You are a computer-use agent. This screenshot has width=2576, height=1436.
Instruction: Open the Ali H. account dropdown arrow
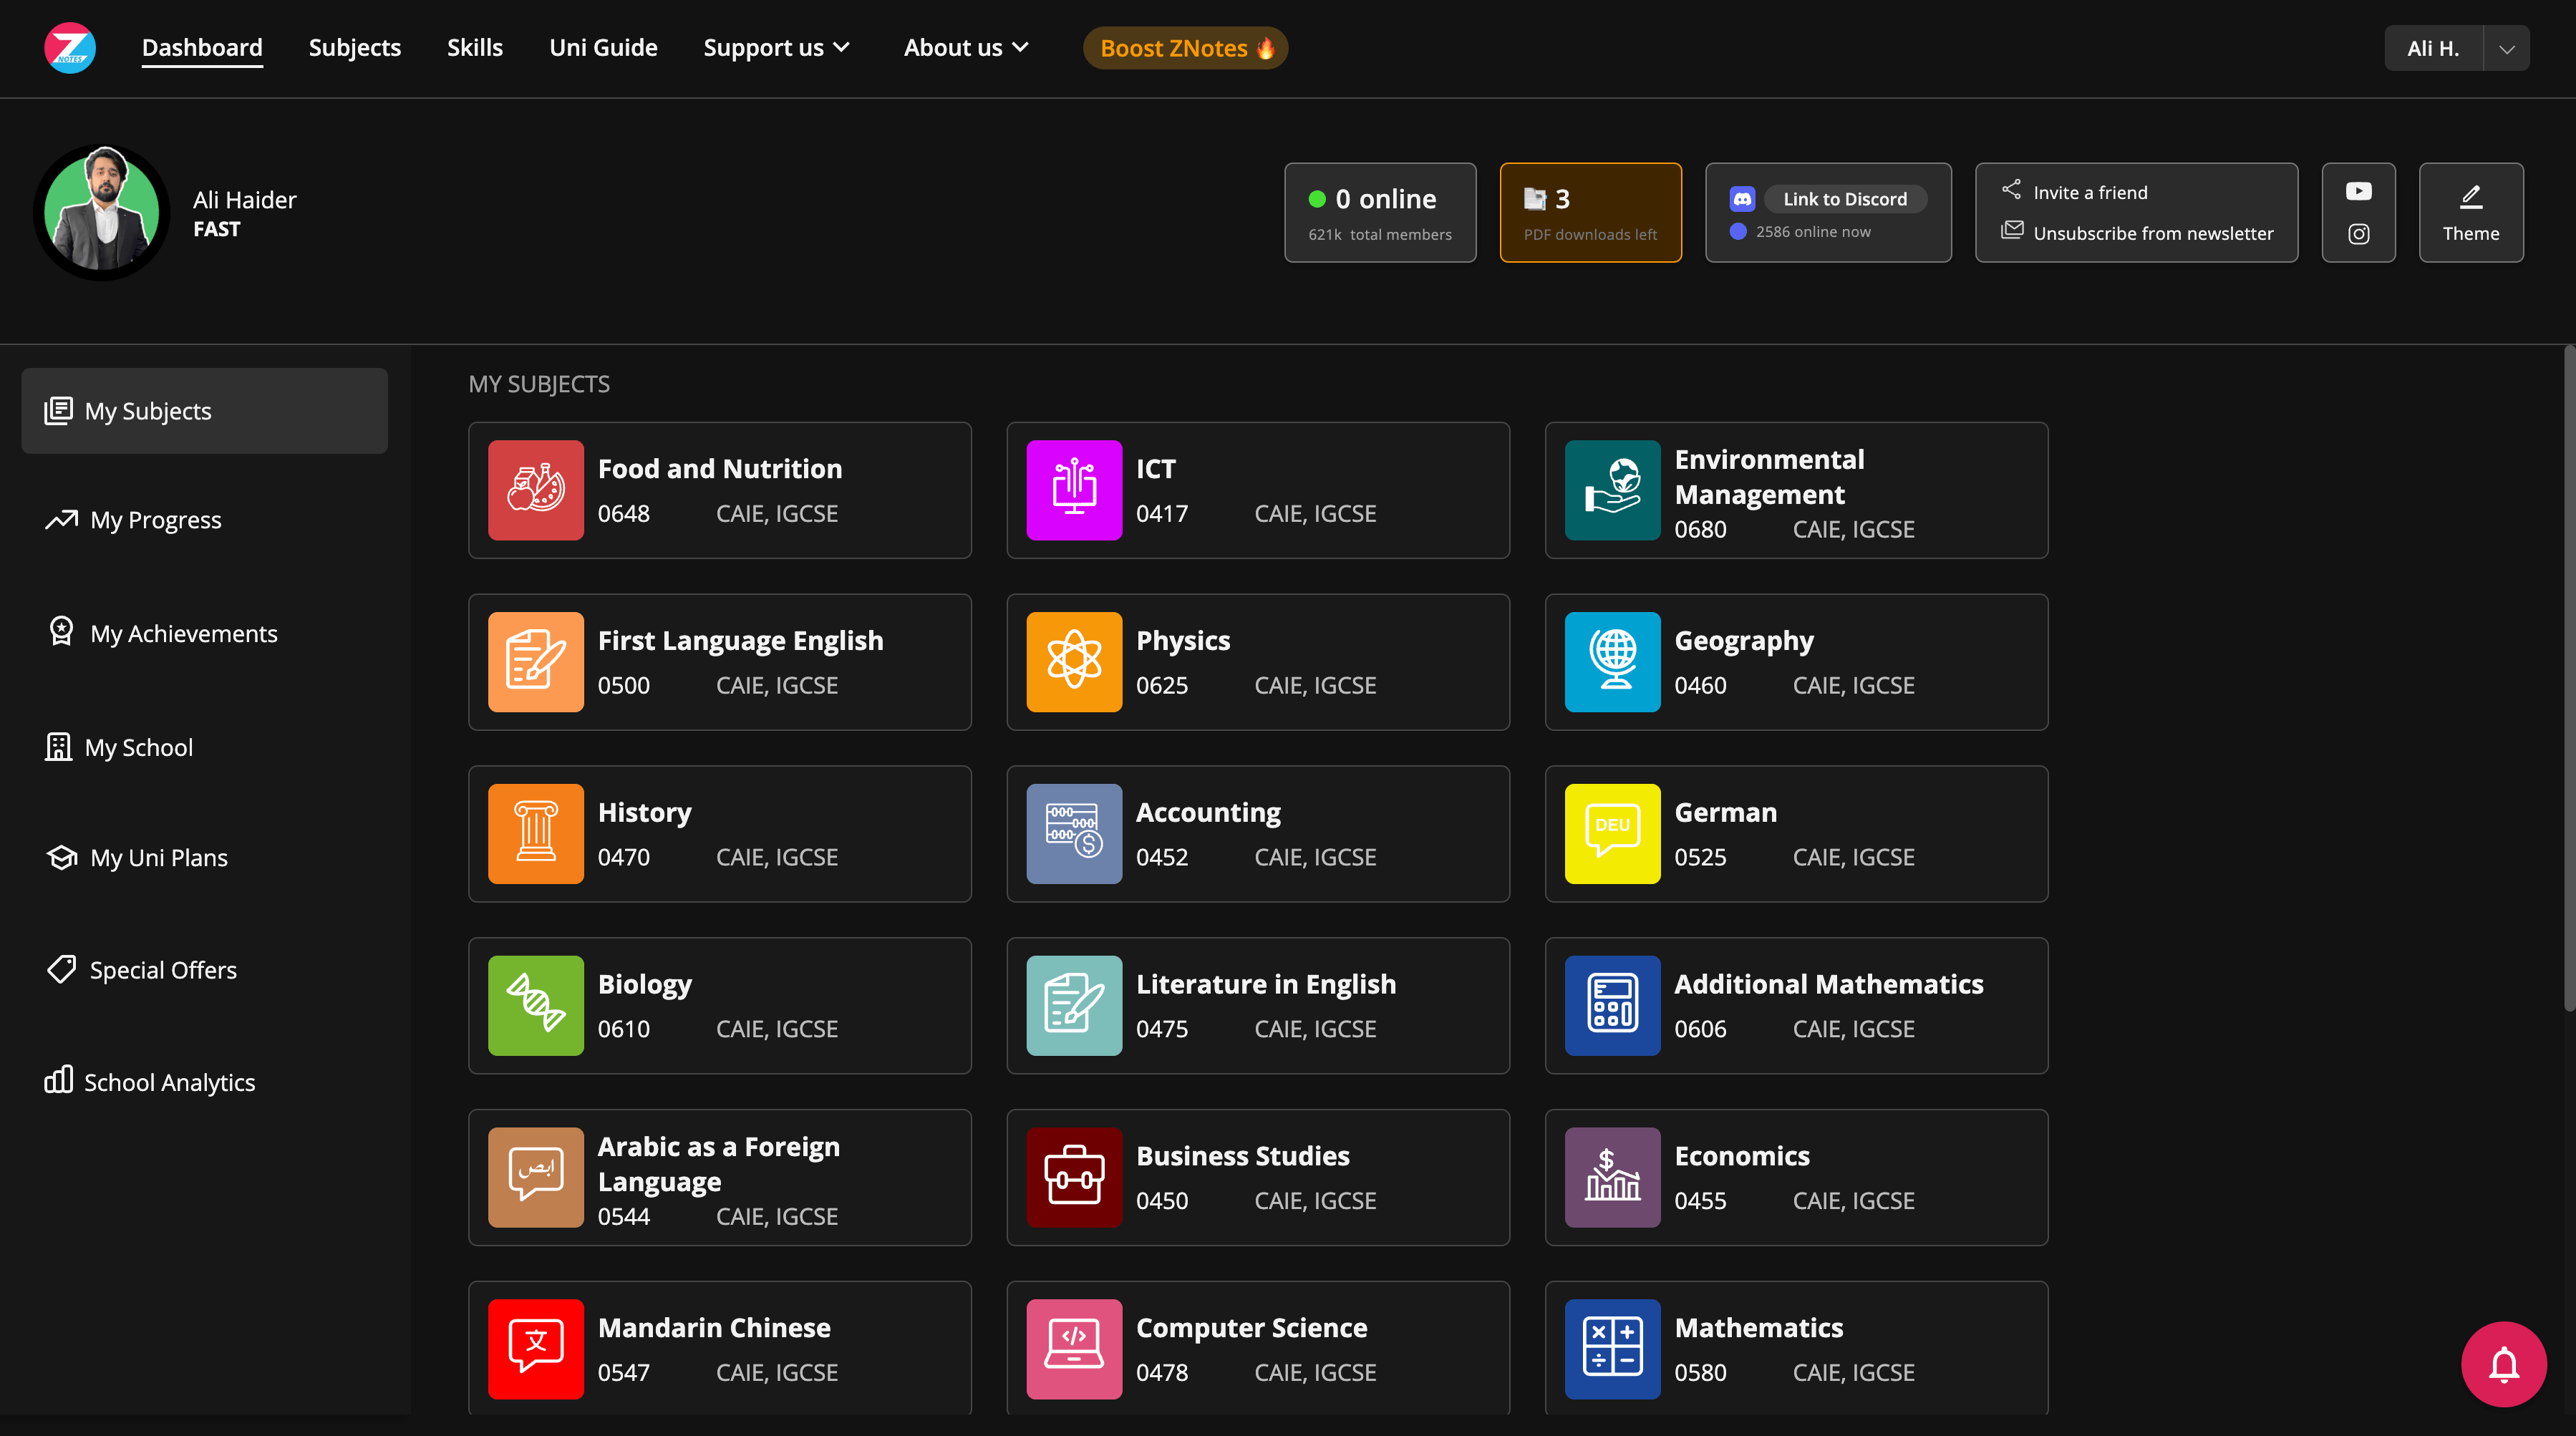(2506, 49)
